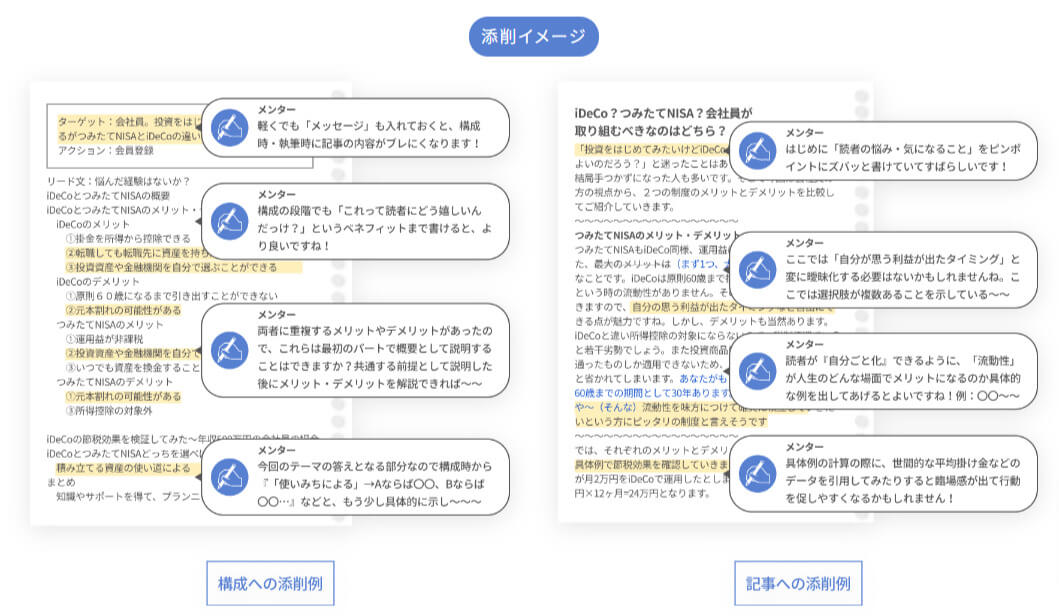Click the 添削イメージ pill button
Viewport: 1059px width, 616px height.
534,36
